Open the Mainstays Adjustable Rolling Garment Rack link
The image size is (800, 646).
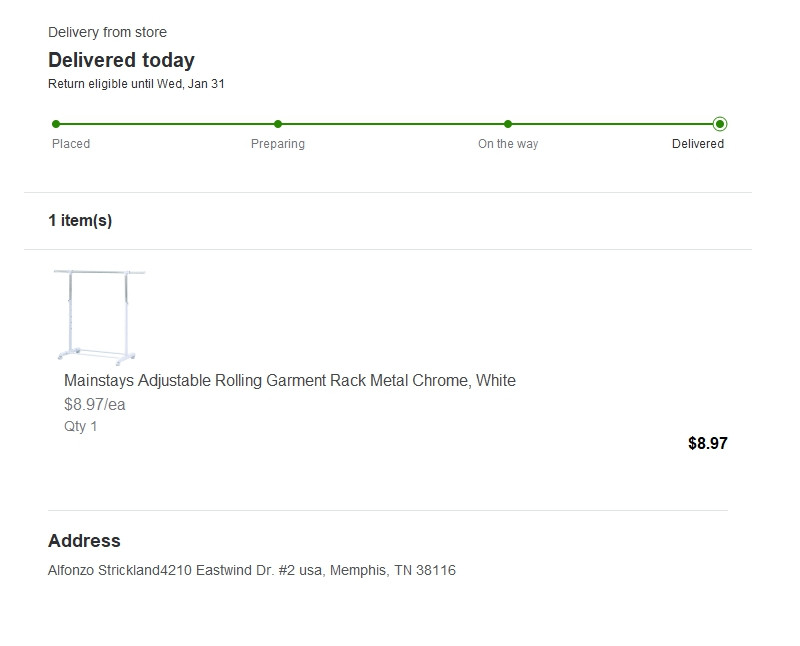[290, 380]
